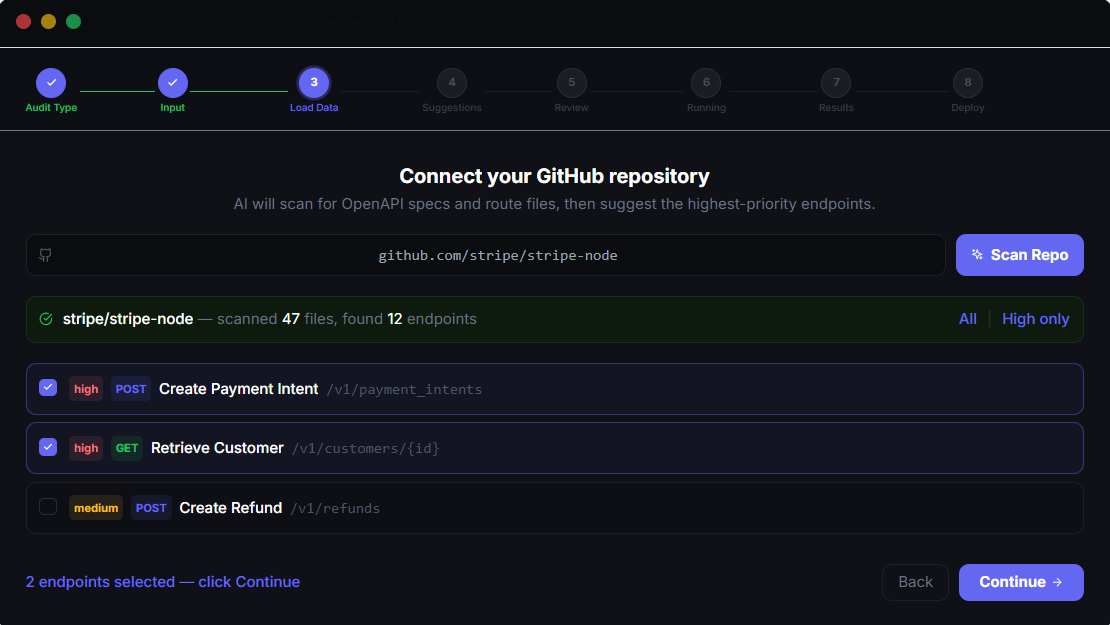Click the high badge on Create Payment Intent
This screenshot has height=625, width=1110.
point(86,389)
